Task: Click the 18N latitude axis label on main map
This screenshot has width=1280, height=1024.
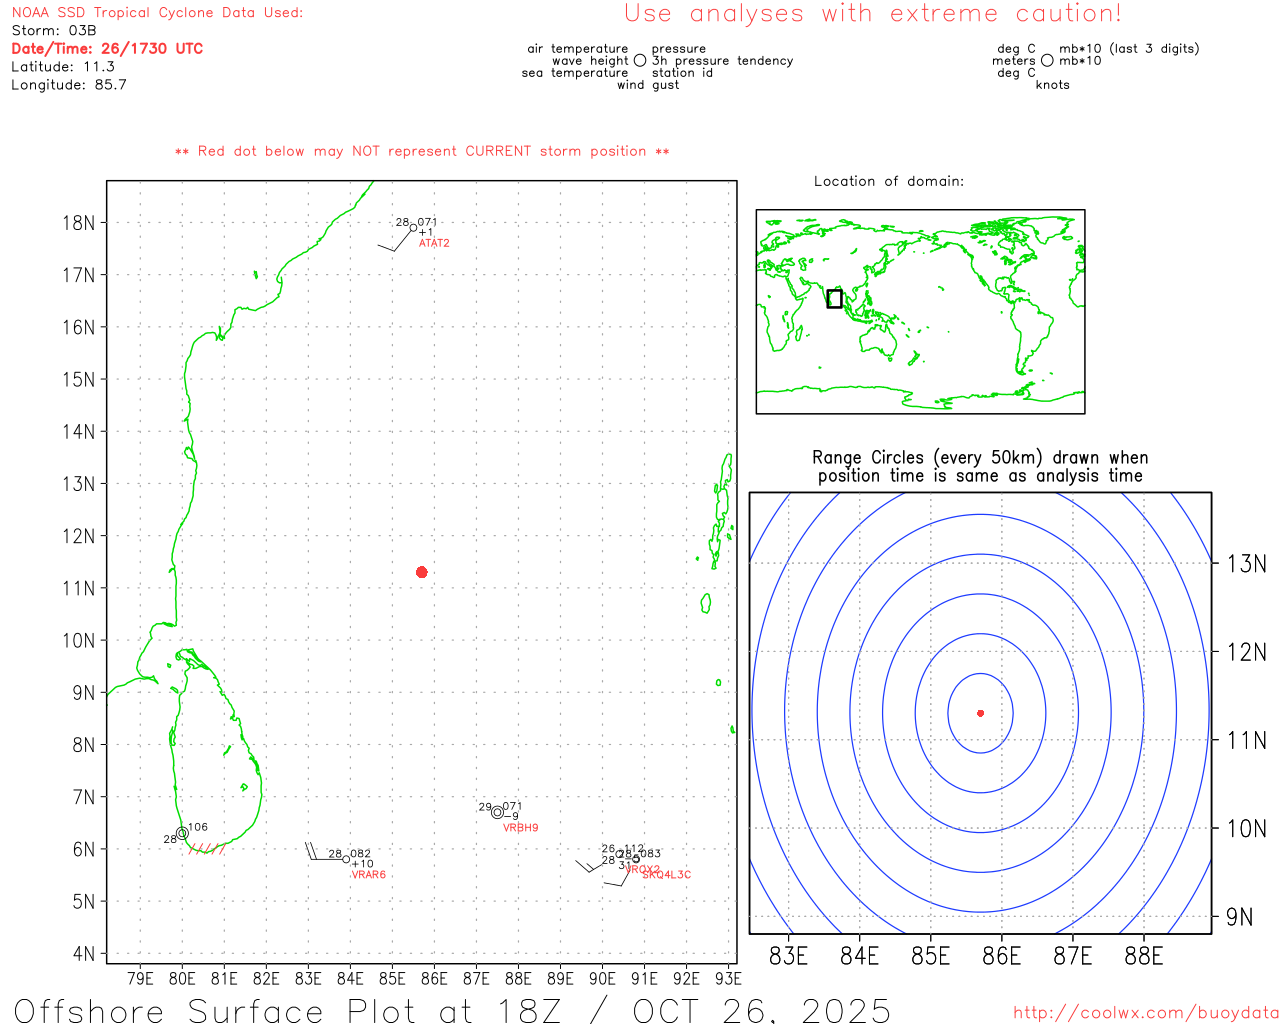Action: tap(78, 223)
